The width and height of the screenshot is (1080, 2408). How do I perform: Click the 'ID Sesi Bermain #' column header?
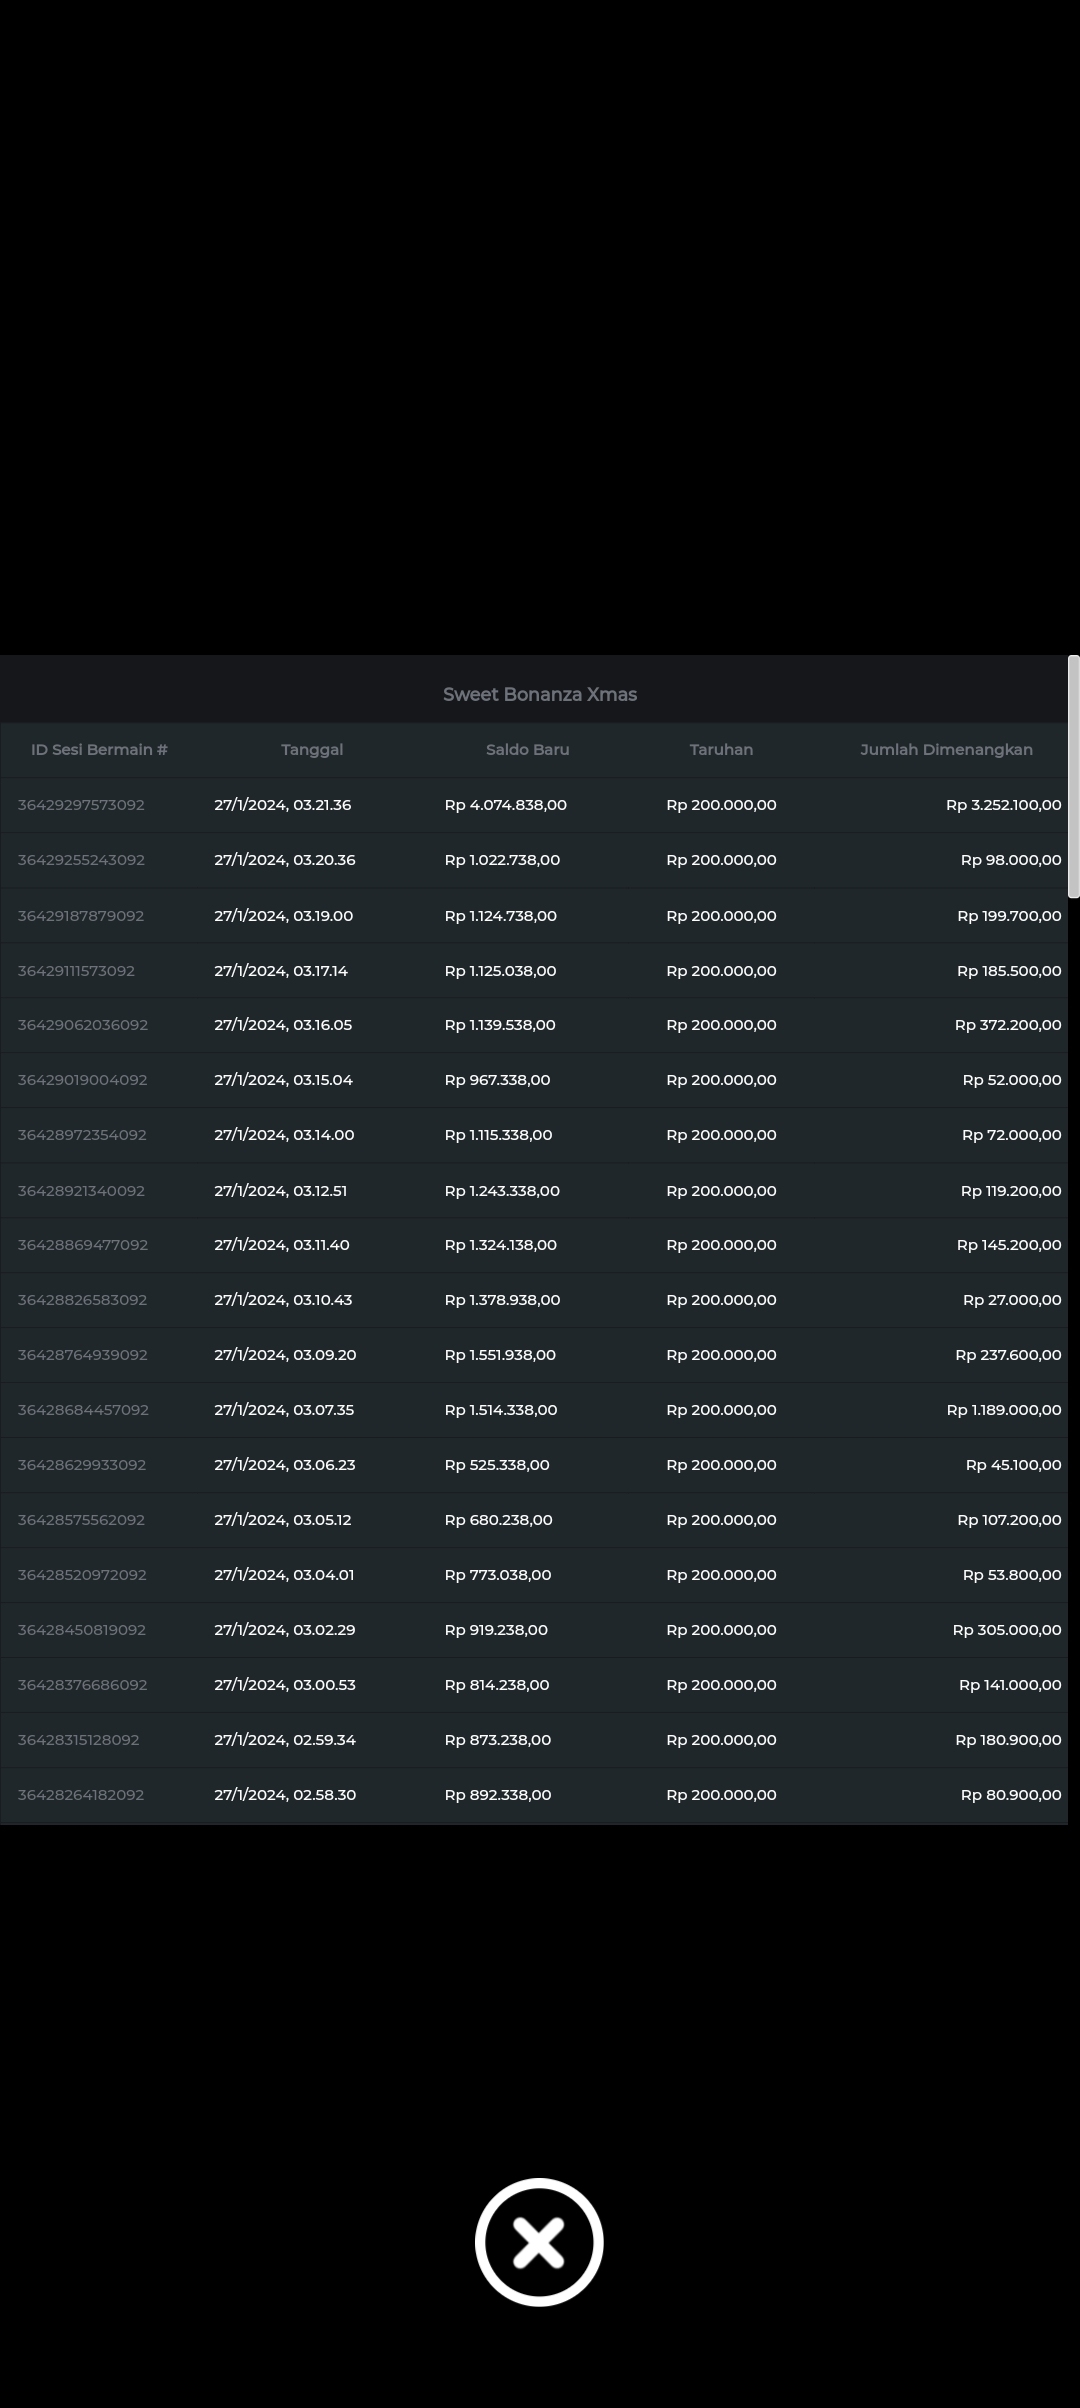coord(99,750)
